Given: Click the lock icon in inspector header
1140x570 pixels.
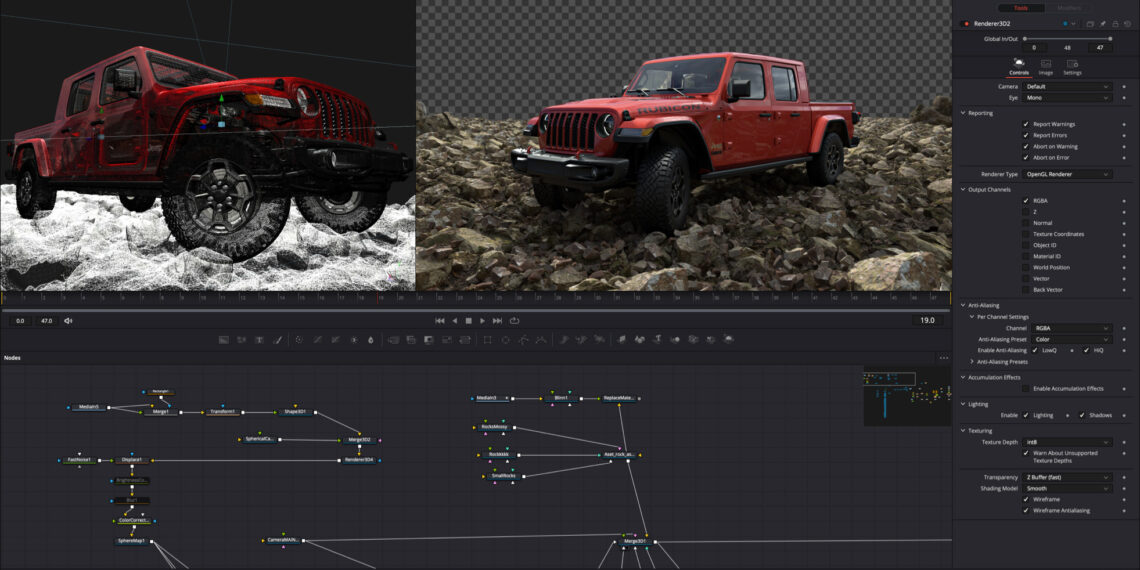Looking at the screenshot, I should 1115,23.
